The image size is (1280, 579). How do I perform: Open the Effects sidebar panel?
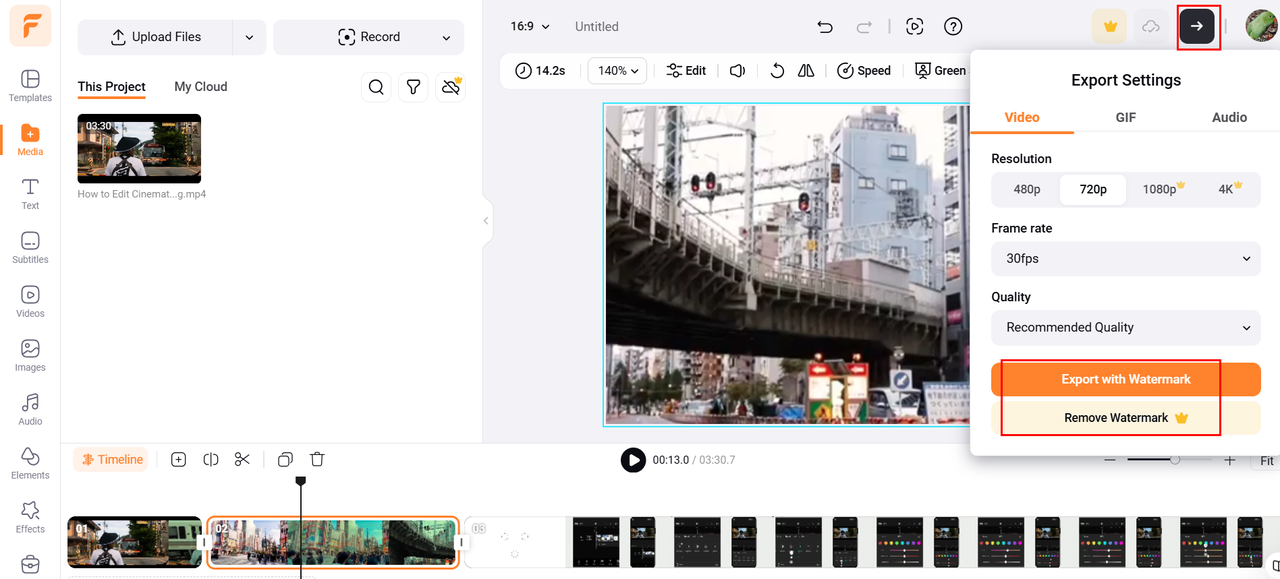pos(30,518)
